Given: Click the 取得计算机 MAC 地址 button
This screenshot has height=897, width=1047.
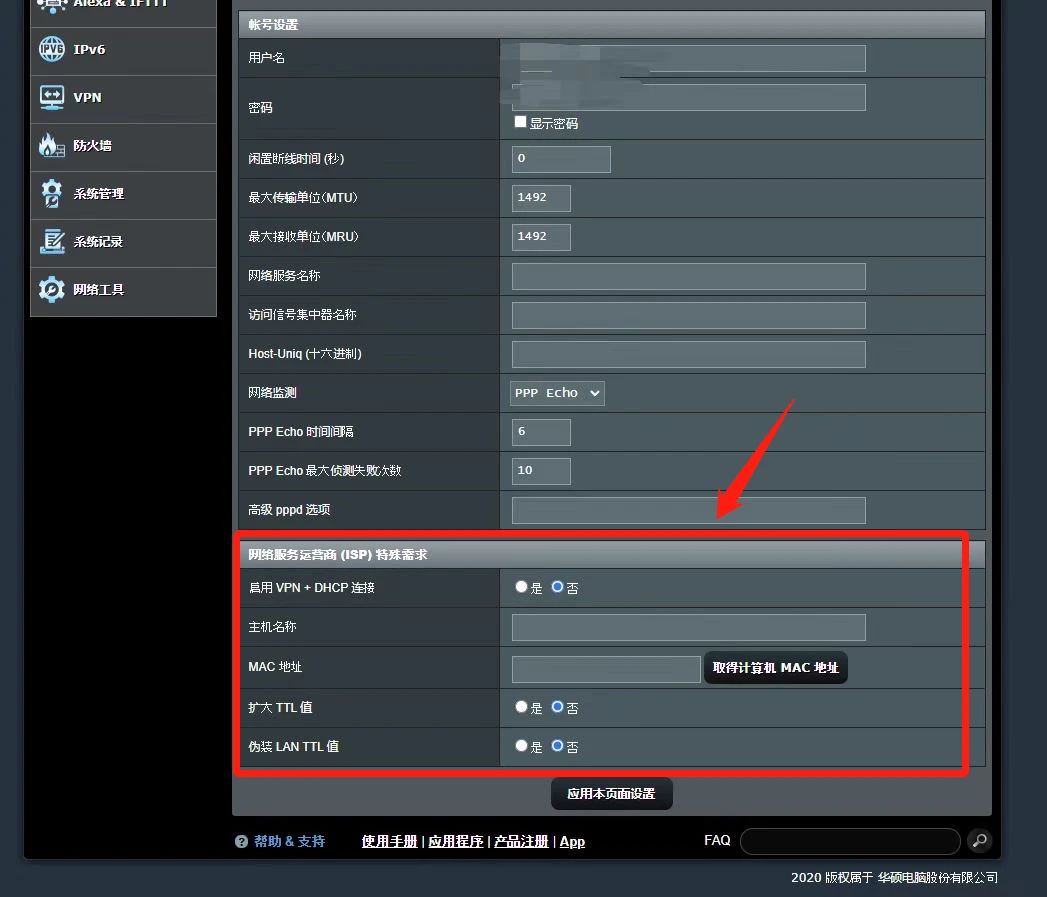Looking at the screenshot, I should click(x=775, y=668).
